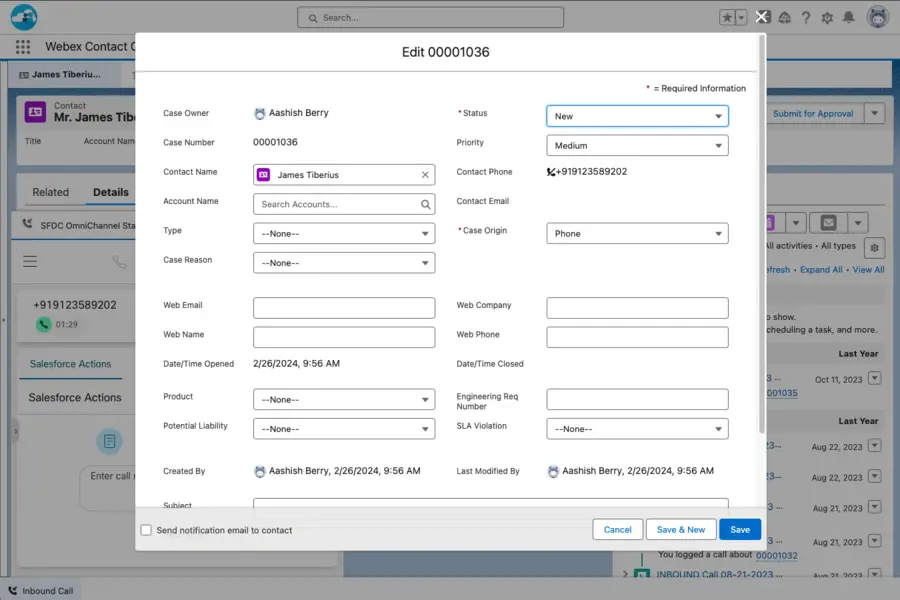
Task: Open the dropdown beside the email icon
Action: [858, 222]
